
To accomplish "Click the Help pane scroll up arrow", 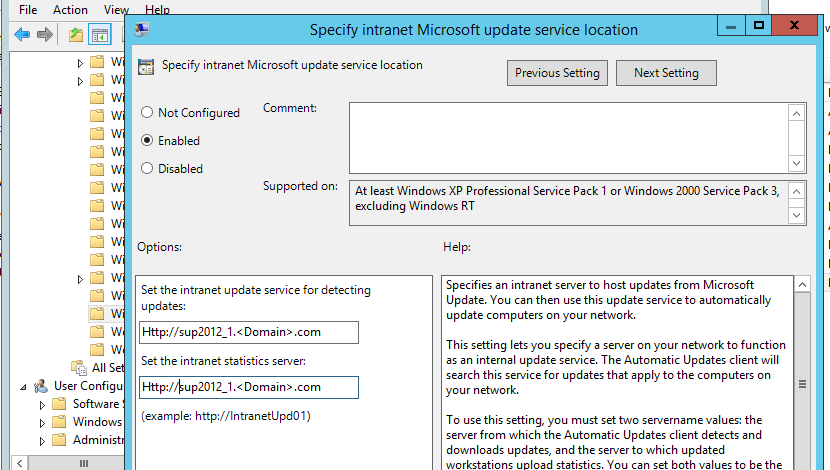I will coord(802,285).
